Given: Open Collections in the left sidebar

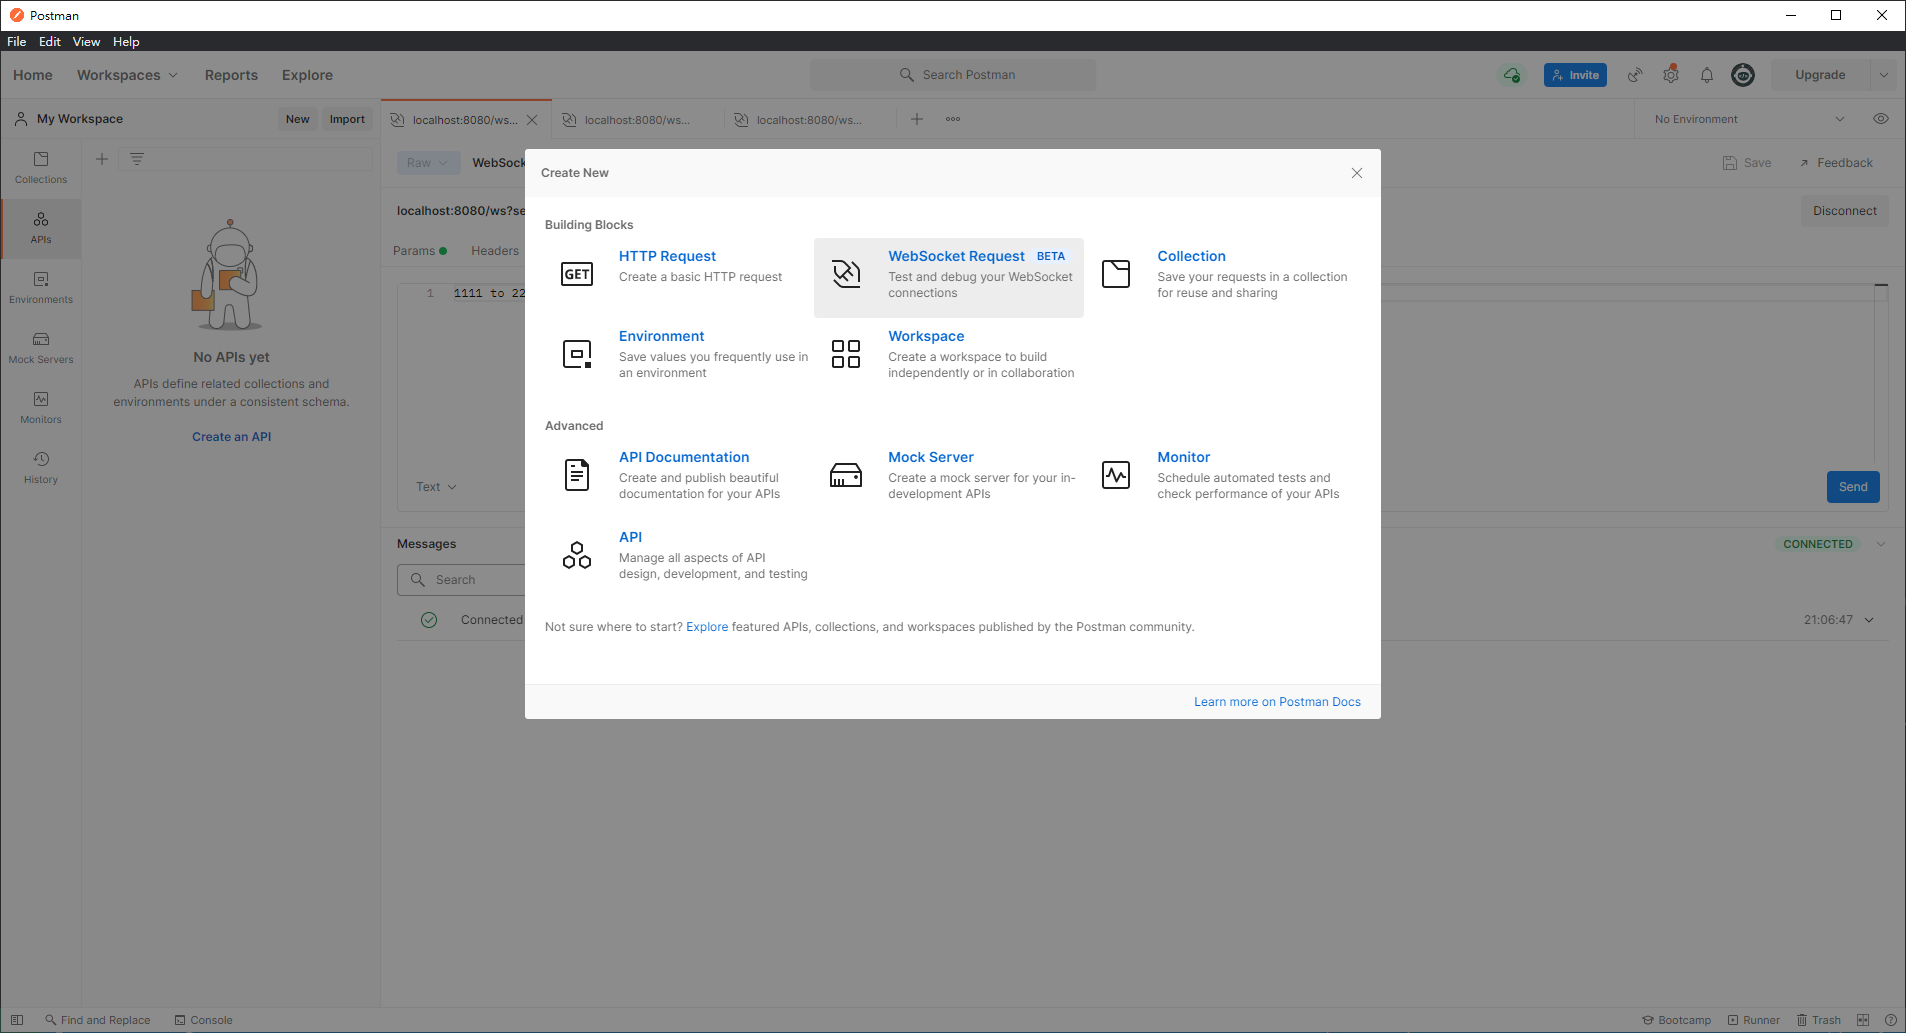Looking at the screenshot, I should (41, 167).
